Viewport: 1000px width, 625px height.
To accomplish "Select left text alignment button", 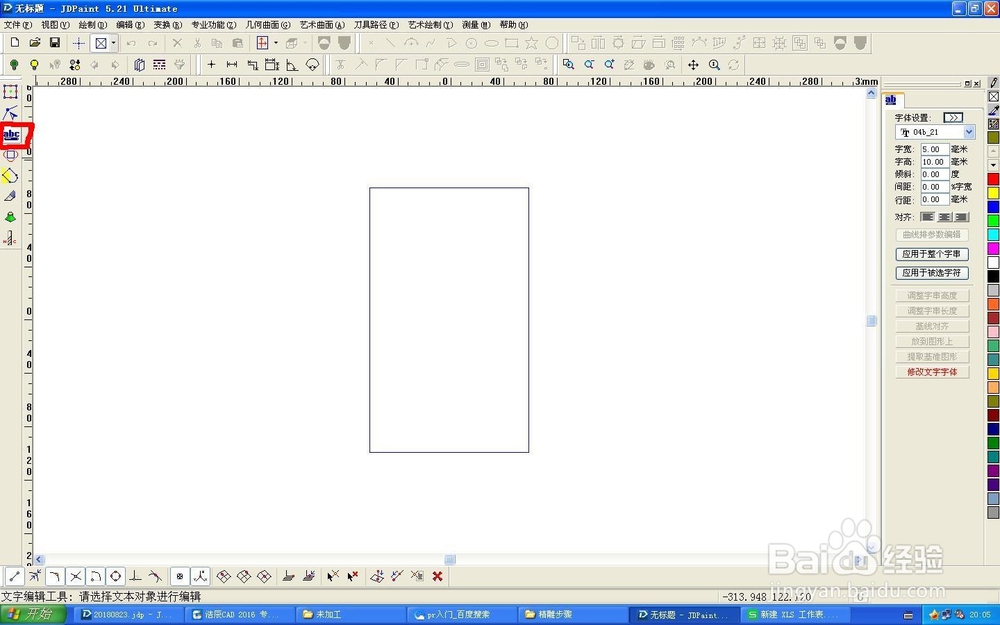I will pos(927,217).
